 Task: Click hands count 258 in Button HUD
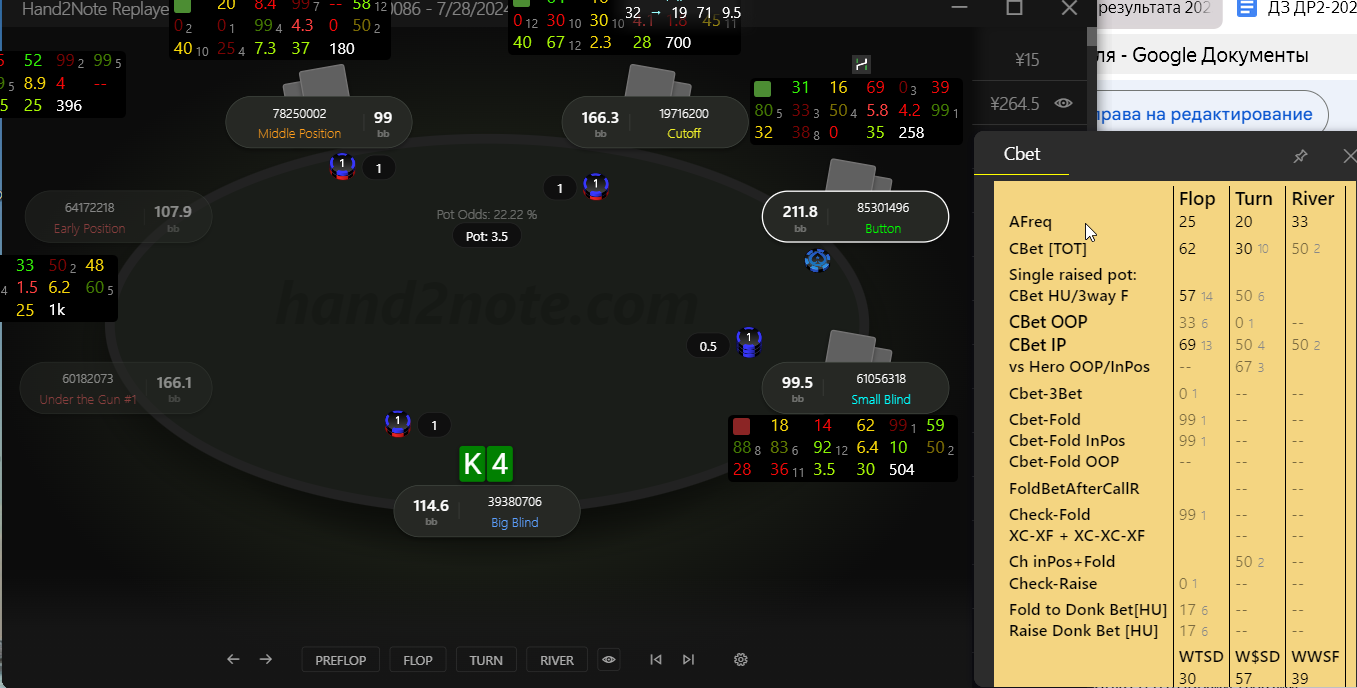(911, 132)
